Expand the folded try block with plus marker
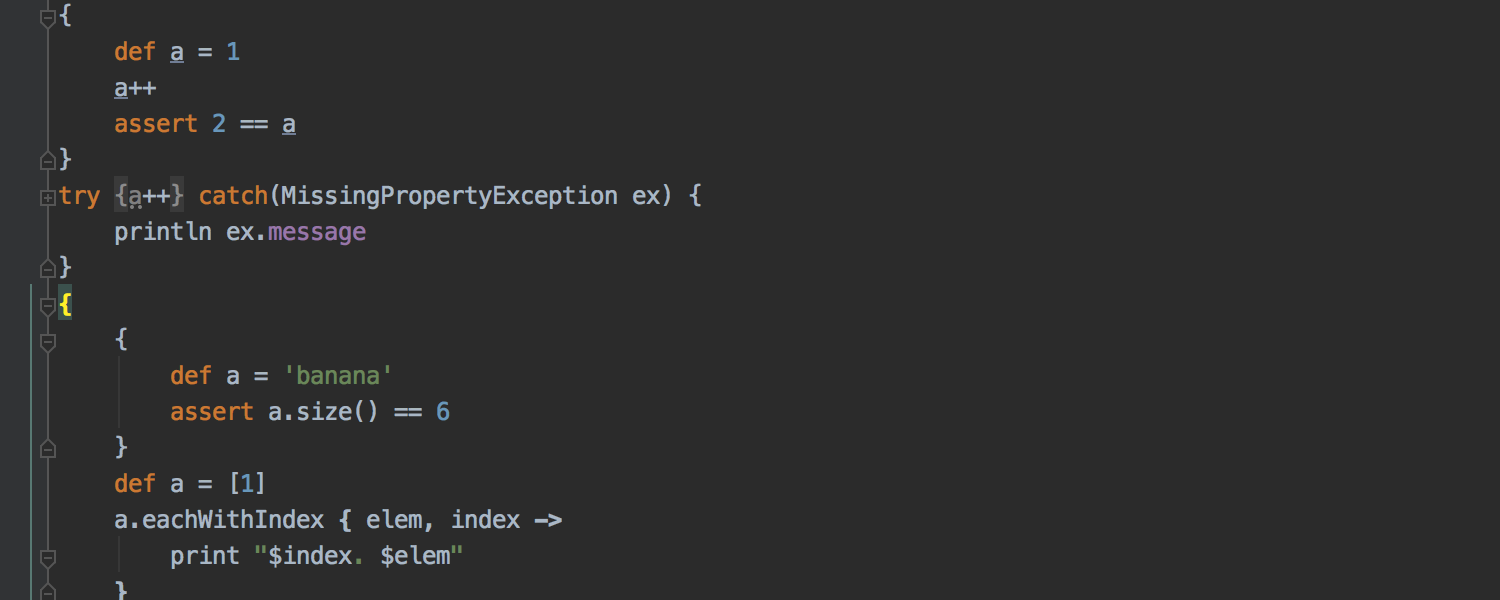Image resolution: width=1500 pixels, height=600 pixels. pos(47,197)
